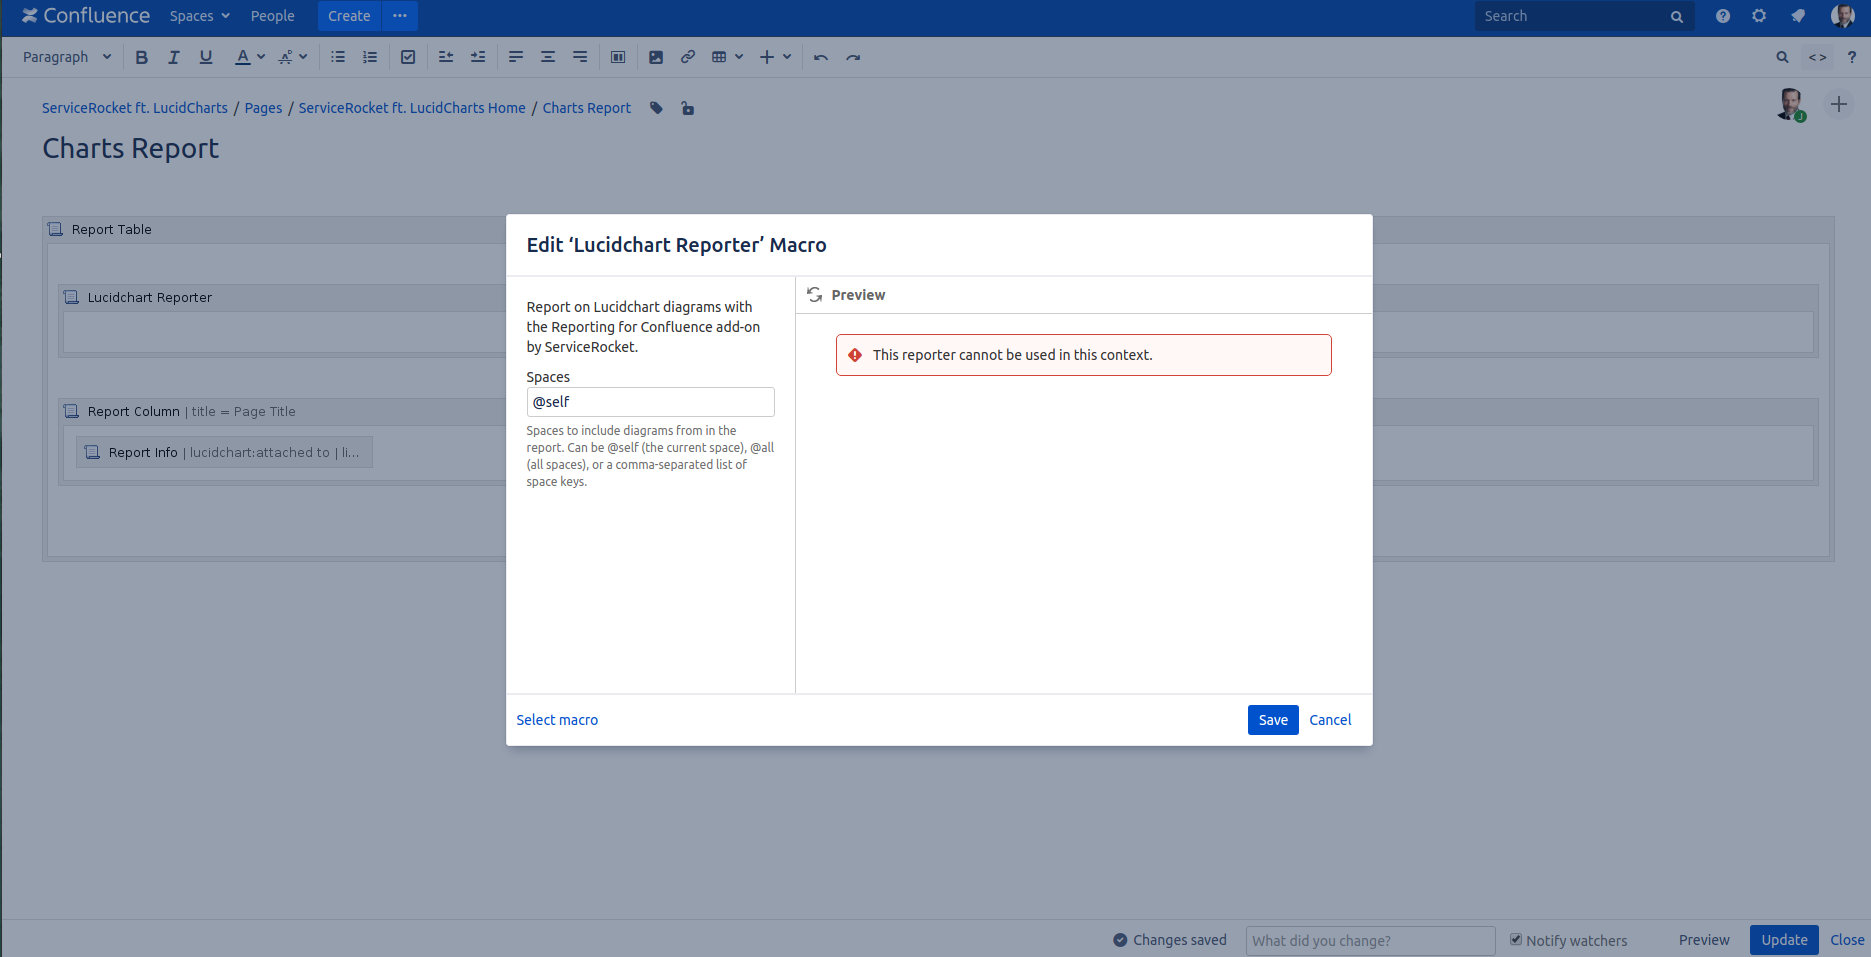Insert a numbered list
Screen dimensions: 1871x957
pos(370,57)
